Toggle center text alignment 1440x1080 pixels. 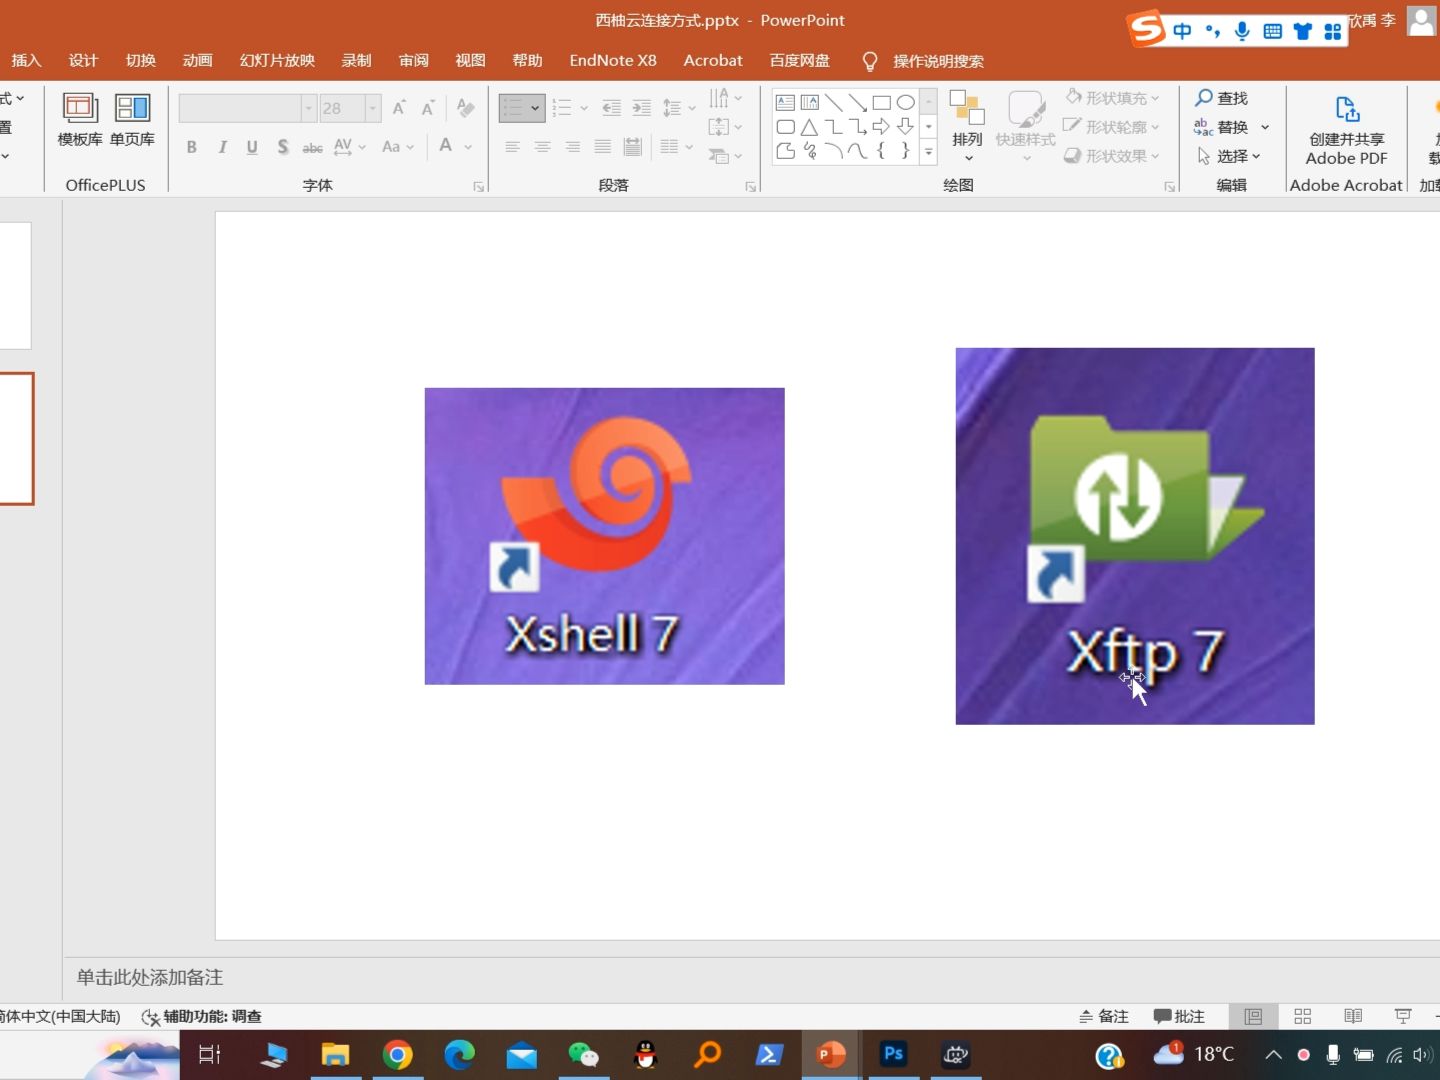542,147
